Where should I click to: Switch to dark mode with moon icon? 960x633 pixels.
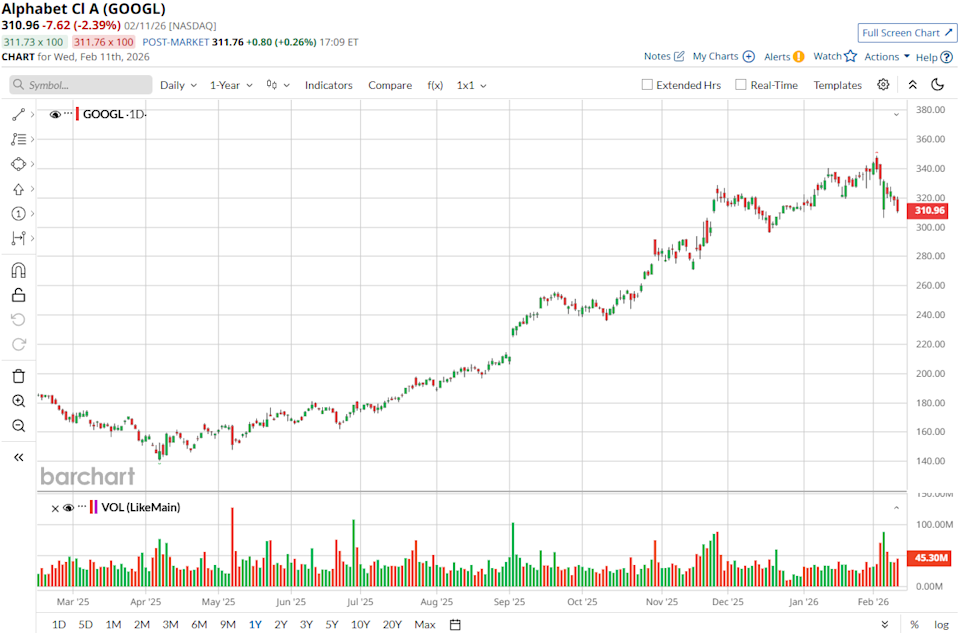(x=937, y=85)
